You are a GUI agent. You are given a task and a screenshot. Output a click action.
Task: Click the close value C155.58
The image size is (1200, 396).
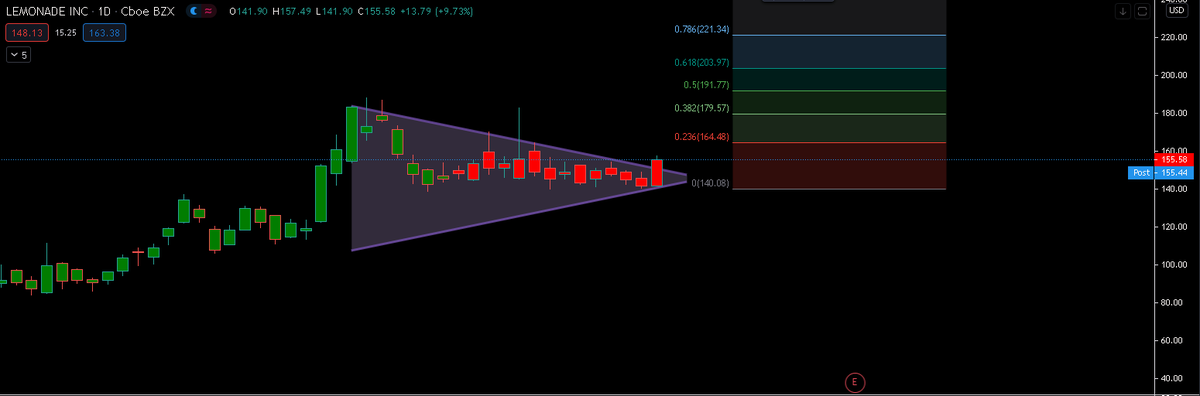click(x=376, y=11)
